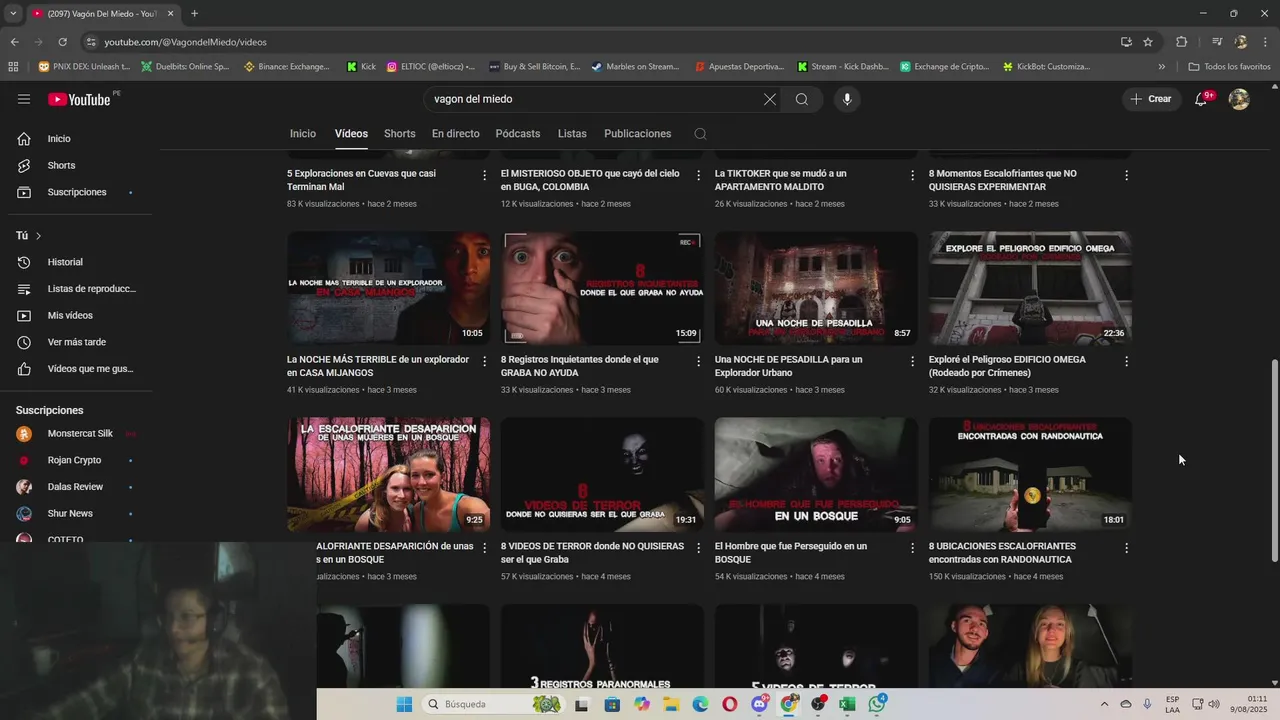1280x720 pixels.
Task: Open 'Todos los favoritos' bookmarks folder
Action: 1230,67
